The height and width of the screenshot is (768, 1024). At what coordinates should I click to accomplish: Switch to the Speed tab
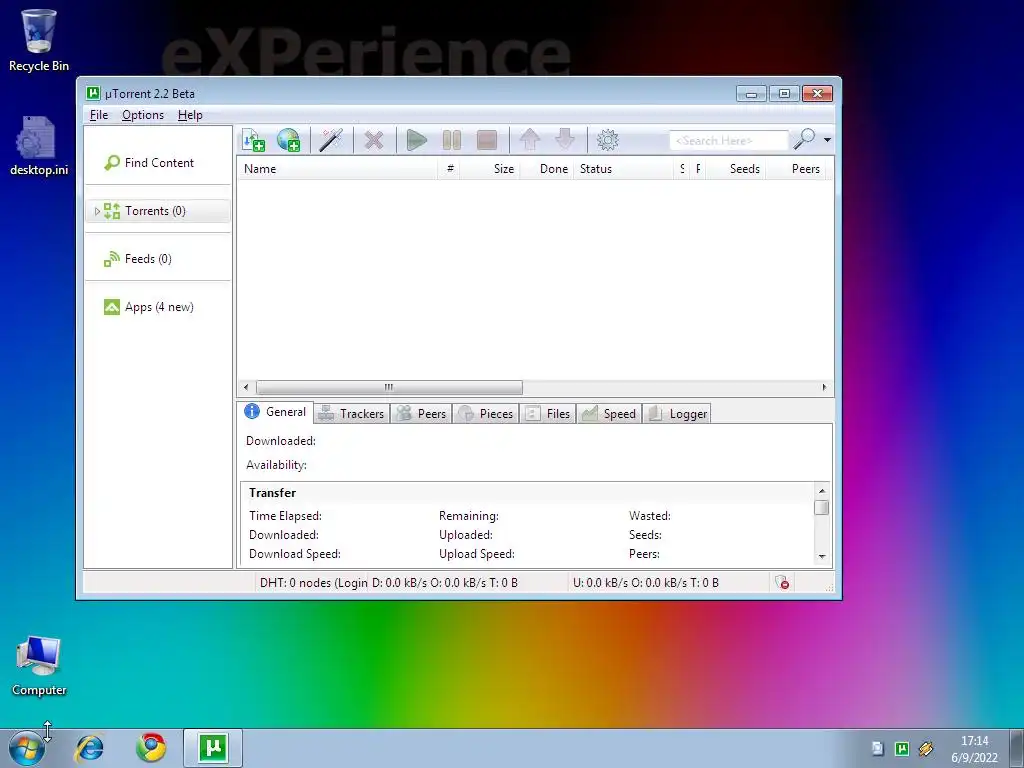609,413
